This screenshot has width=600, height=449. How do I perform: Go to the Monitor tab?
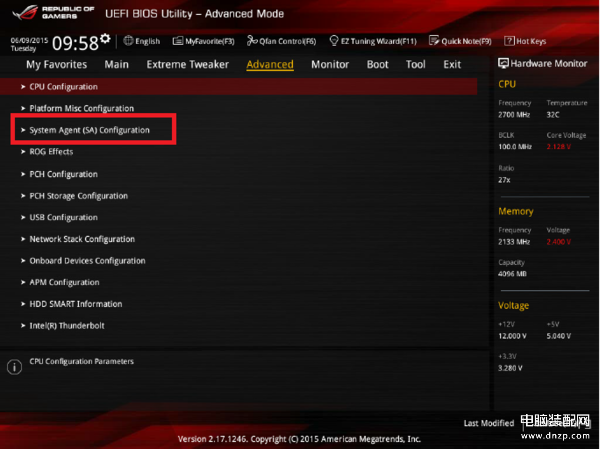click(x=330, y=64)
